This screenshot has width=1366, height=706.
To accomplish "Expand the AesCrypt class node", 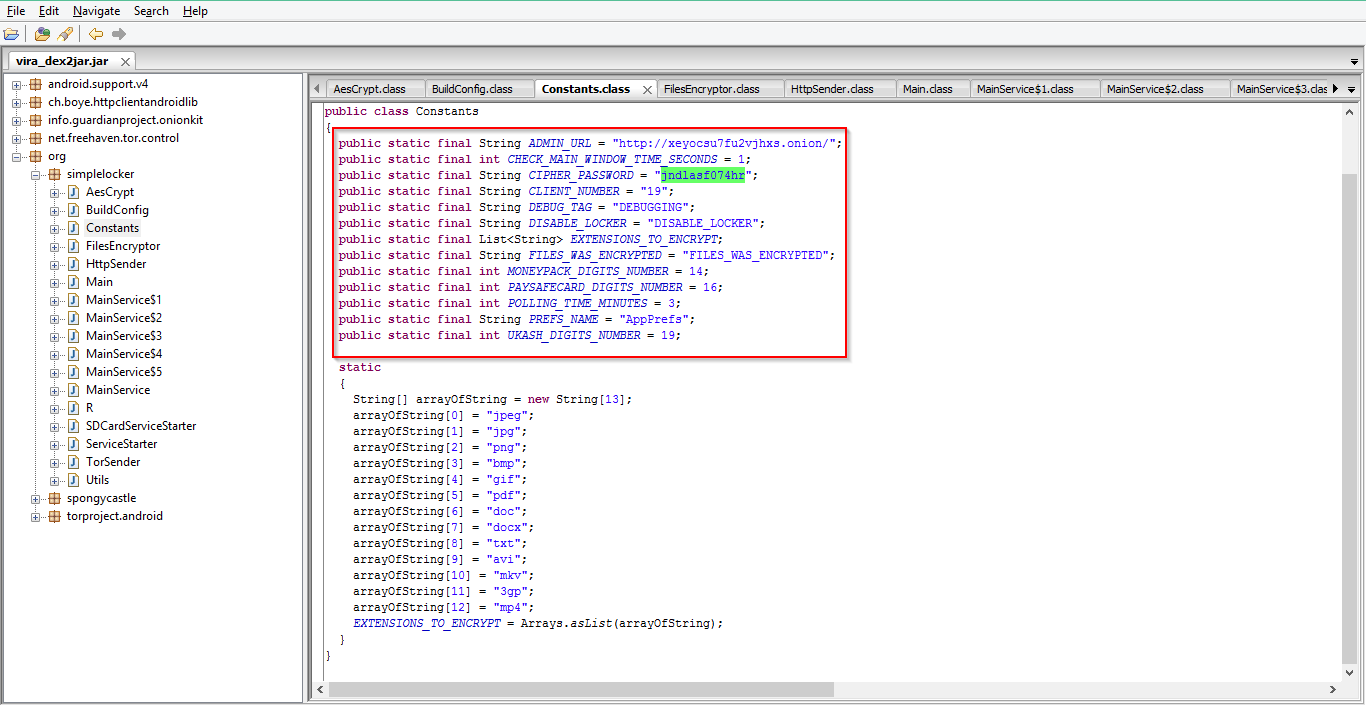I will point(55,192).
